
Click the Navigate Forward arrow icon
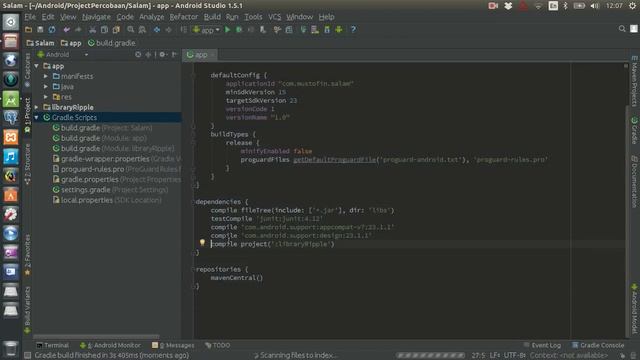(169, 30)
